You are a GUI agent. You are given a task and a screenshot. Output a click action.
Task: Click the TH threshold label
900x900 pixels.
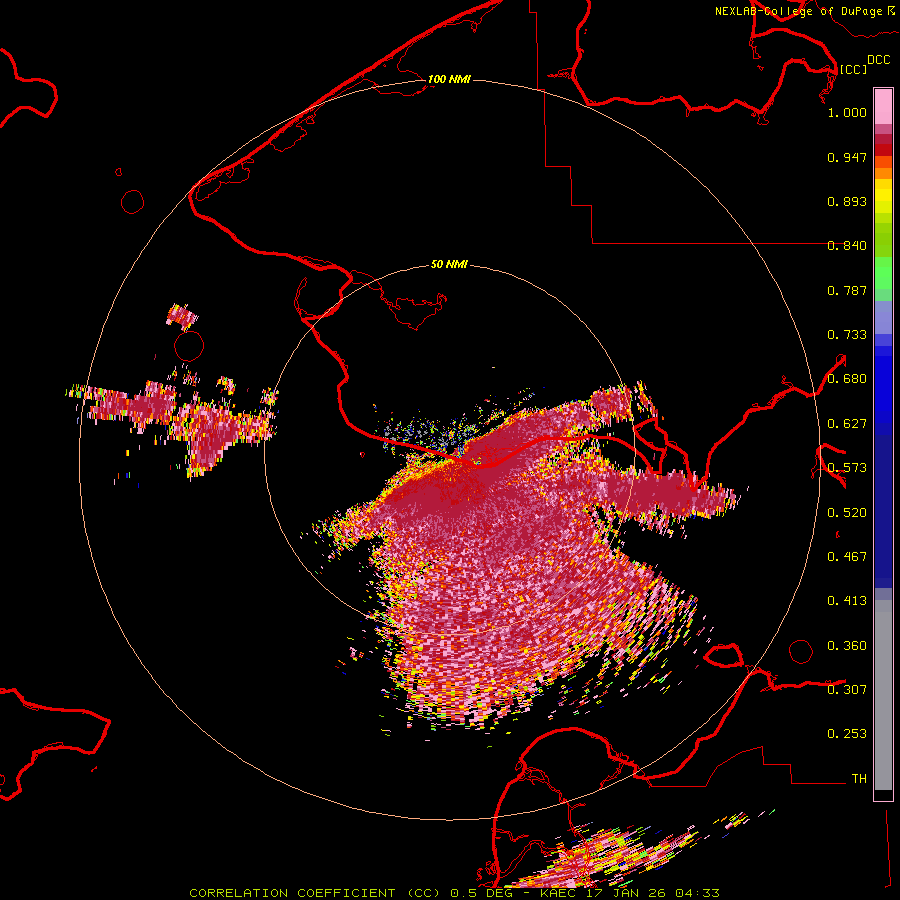pos(859,779)
